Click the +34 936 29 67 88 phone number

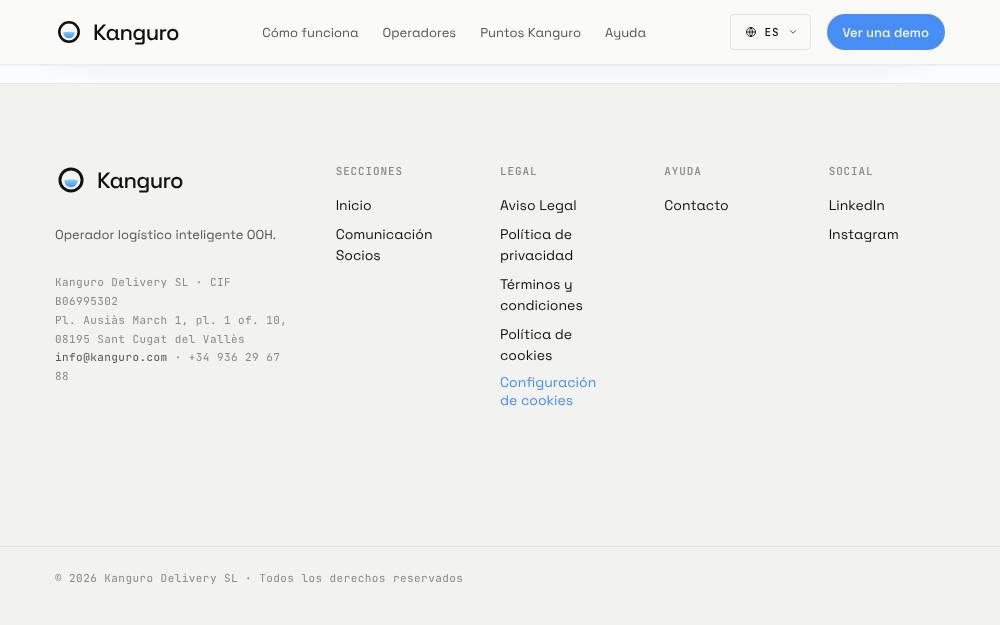click(x=167, y=367)
